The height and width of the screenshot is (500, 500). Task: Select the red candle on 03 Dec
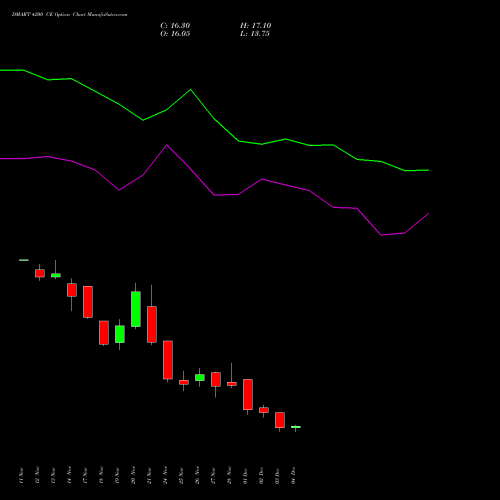click(280, 420)
